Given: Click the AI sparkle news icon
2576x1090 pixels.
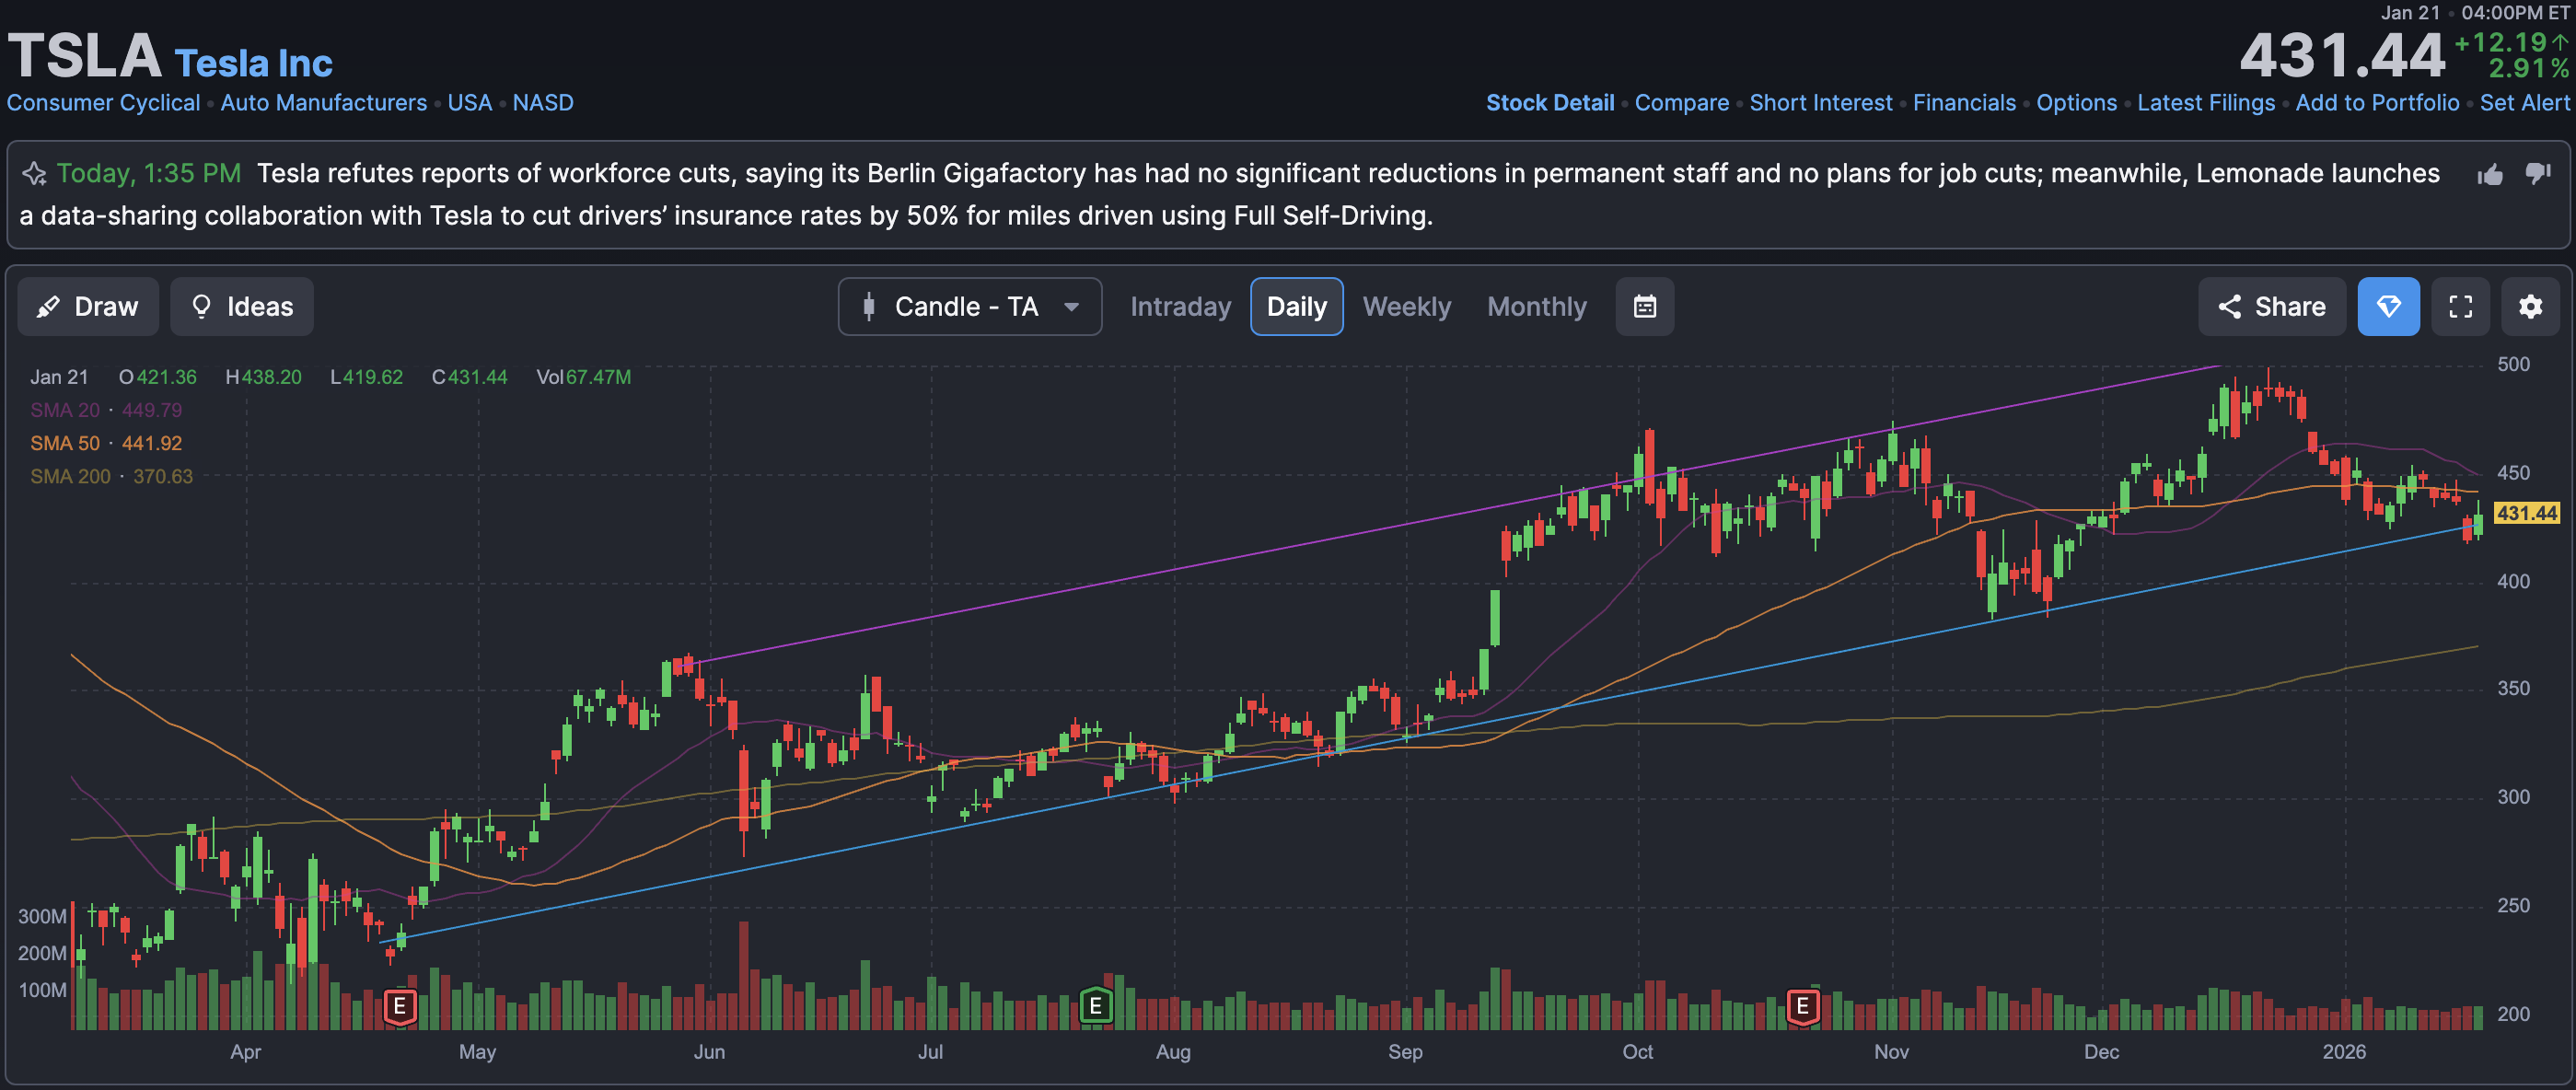Looking at the screenshot, I should point(34,174).
